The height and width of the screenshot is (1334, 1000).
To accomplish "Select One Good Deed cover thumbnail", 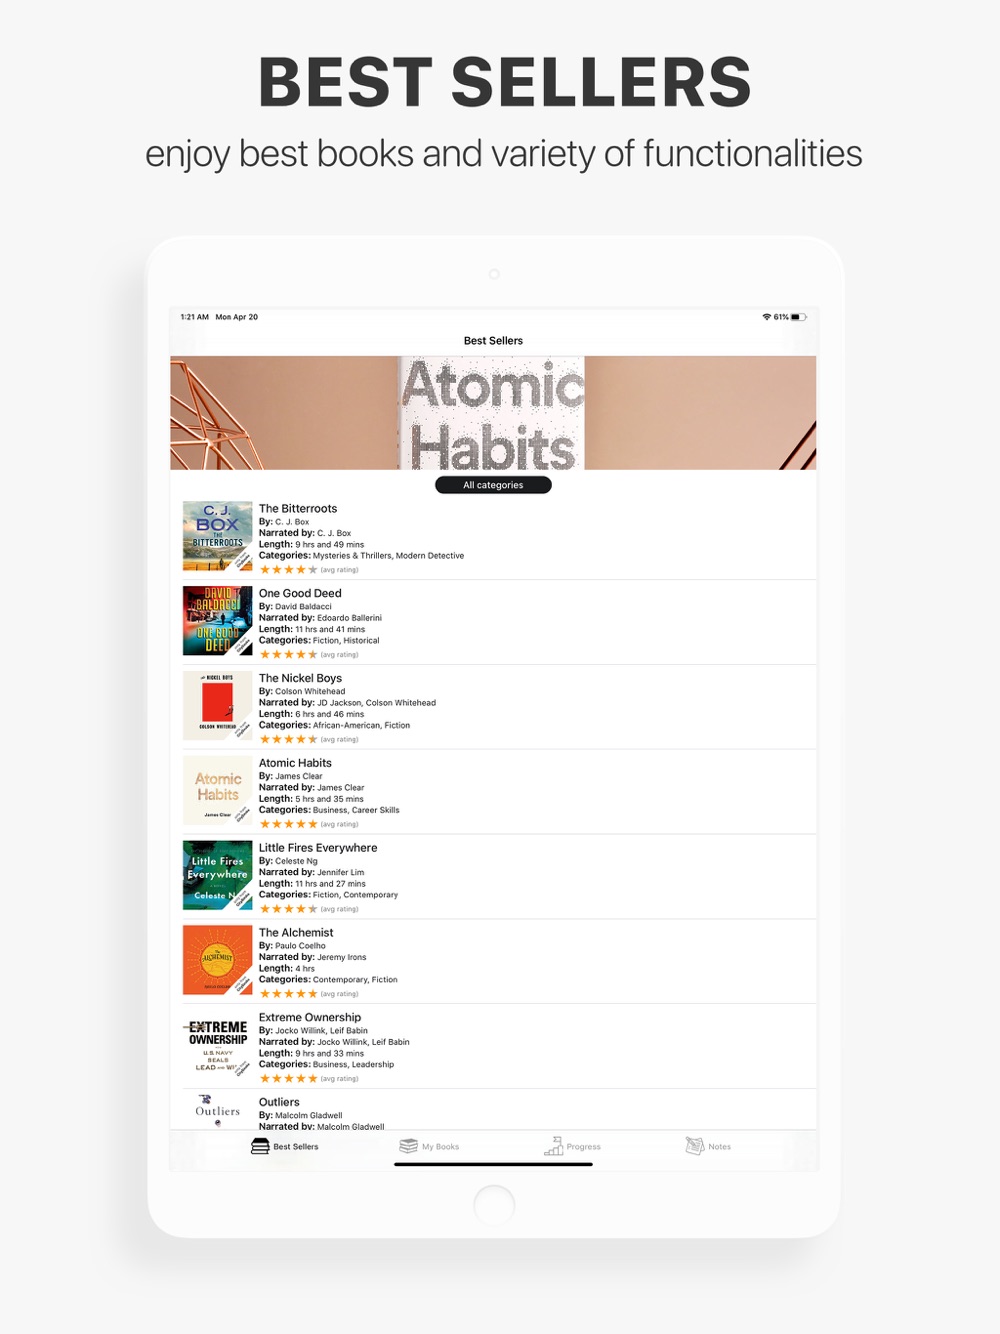I will tap(218, 621).
